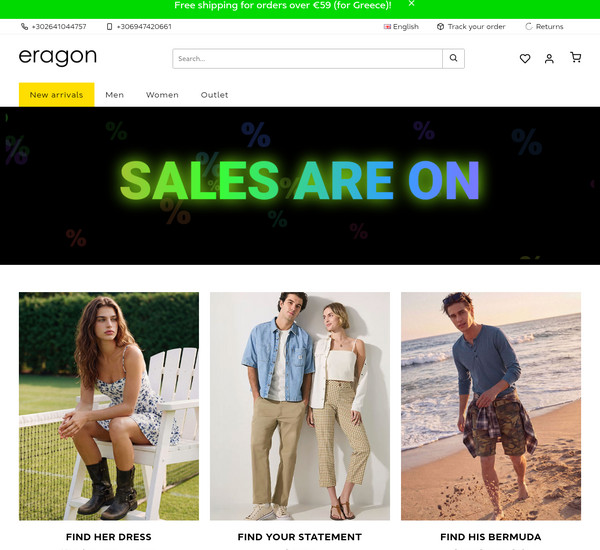The height and width of the screenshot is (550, 600).
Task: Select the New arrivals menu item
Action: click(57, 95)
